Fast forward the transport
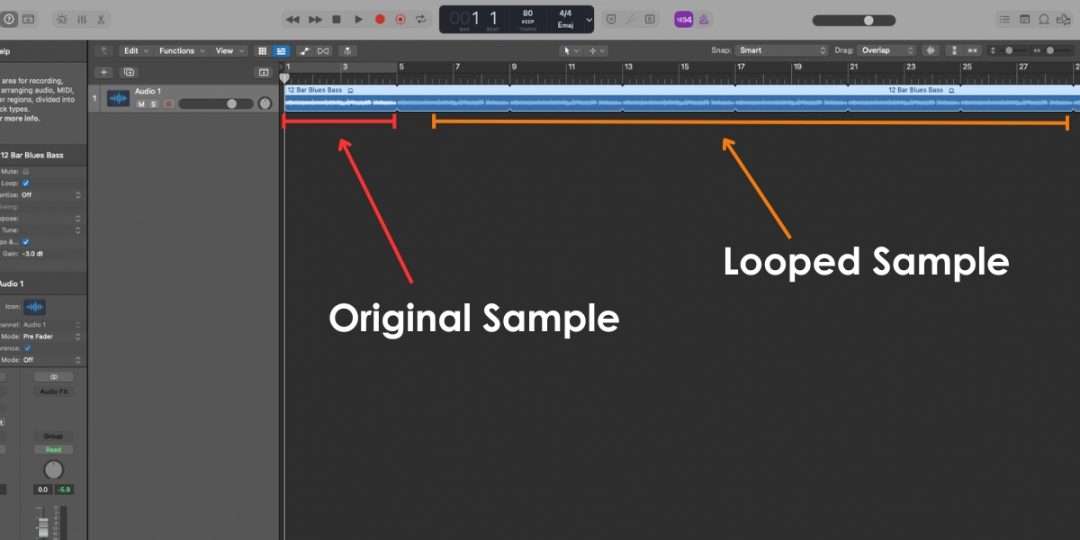The height and width of the screenshot is (540, 1080). (315, 19)
